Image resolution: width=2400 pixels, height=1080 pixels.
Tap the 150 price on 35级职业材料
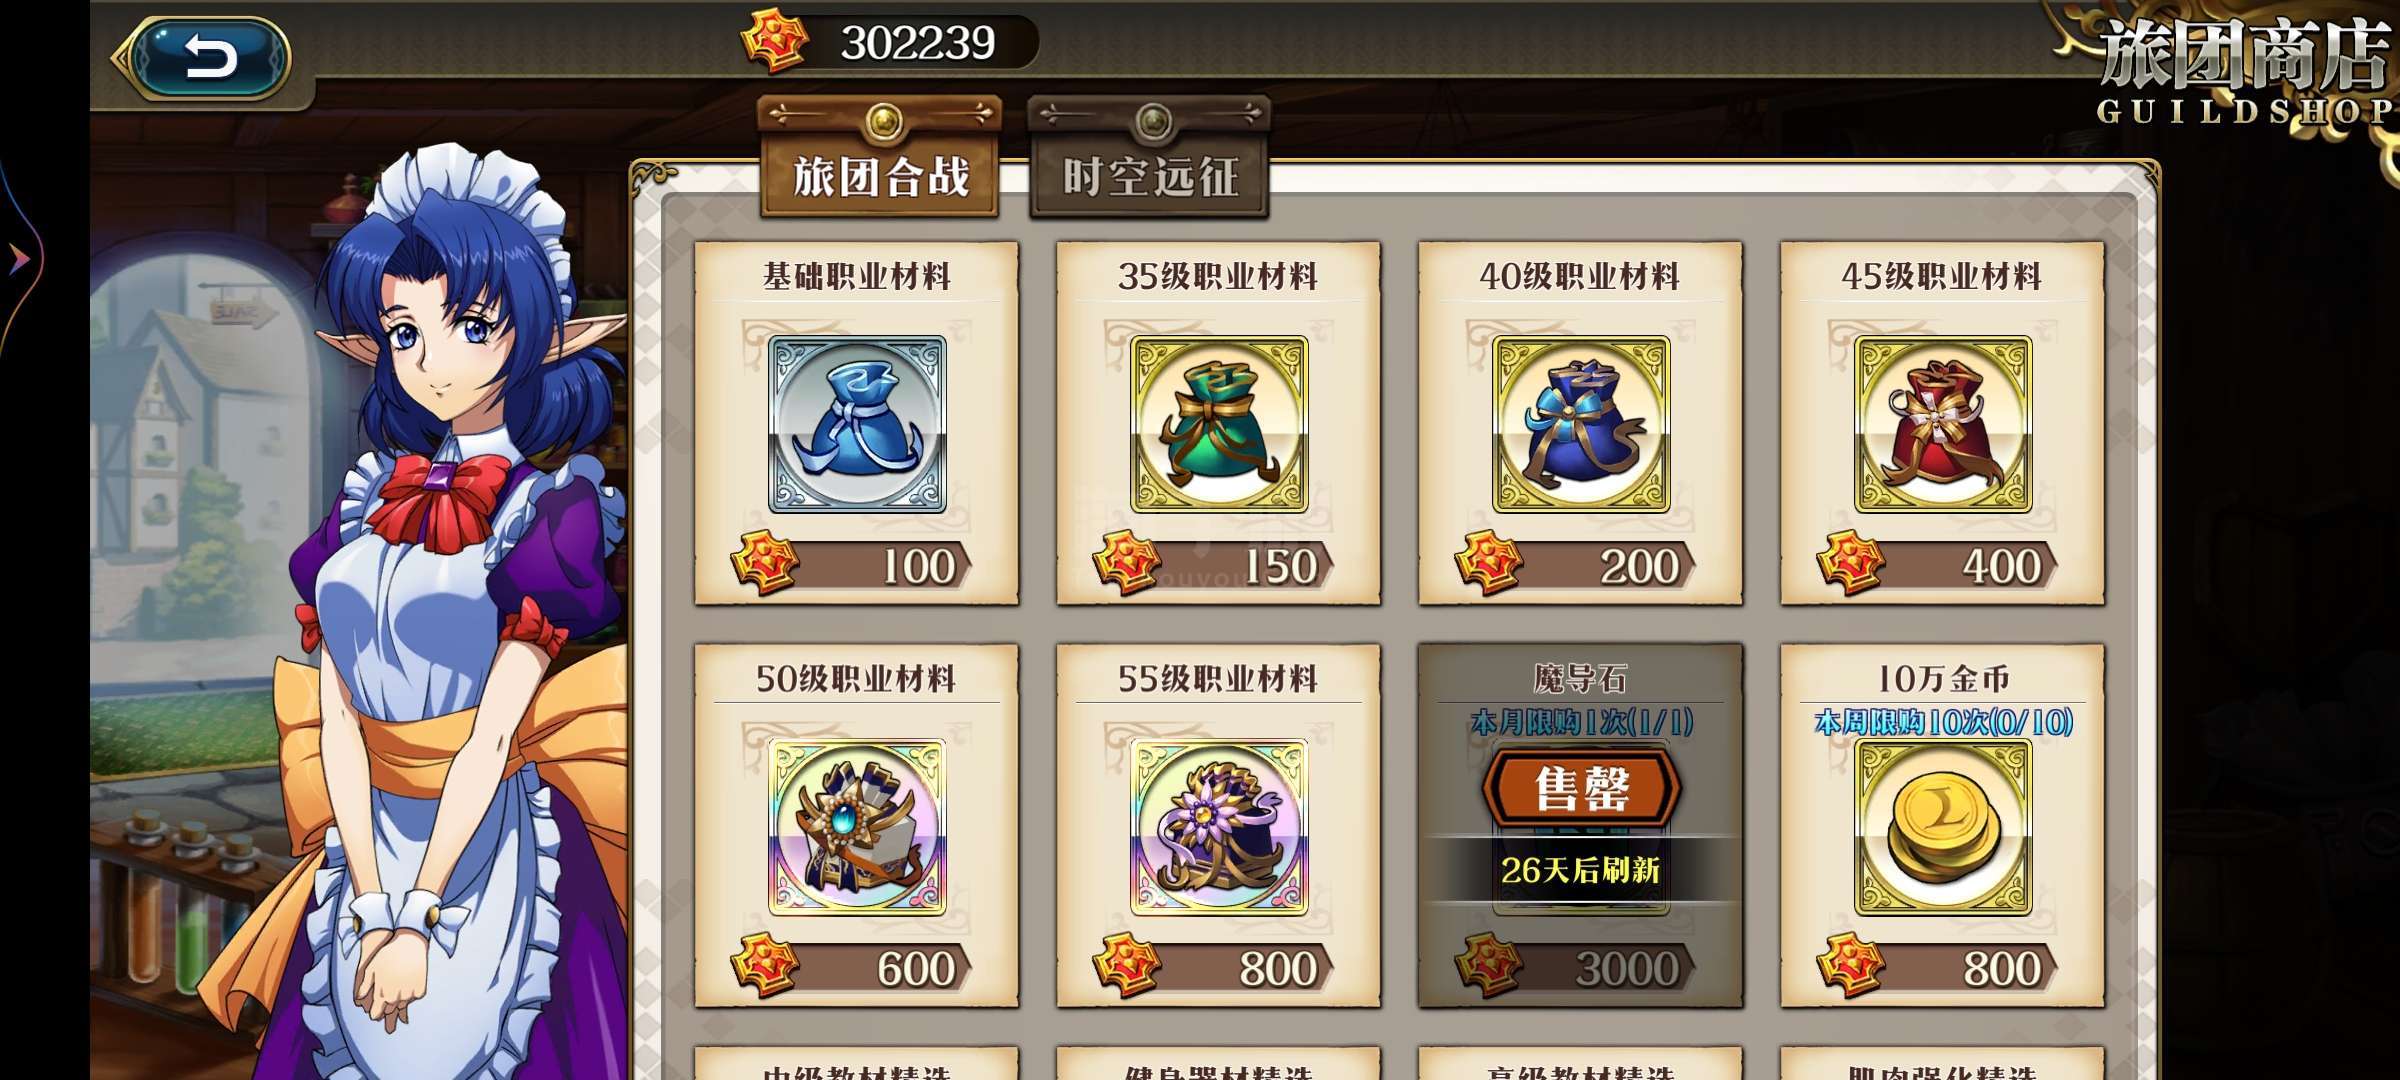coord(1215,565)
